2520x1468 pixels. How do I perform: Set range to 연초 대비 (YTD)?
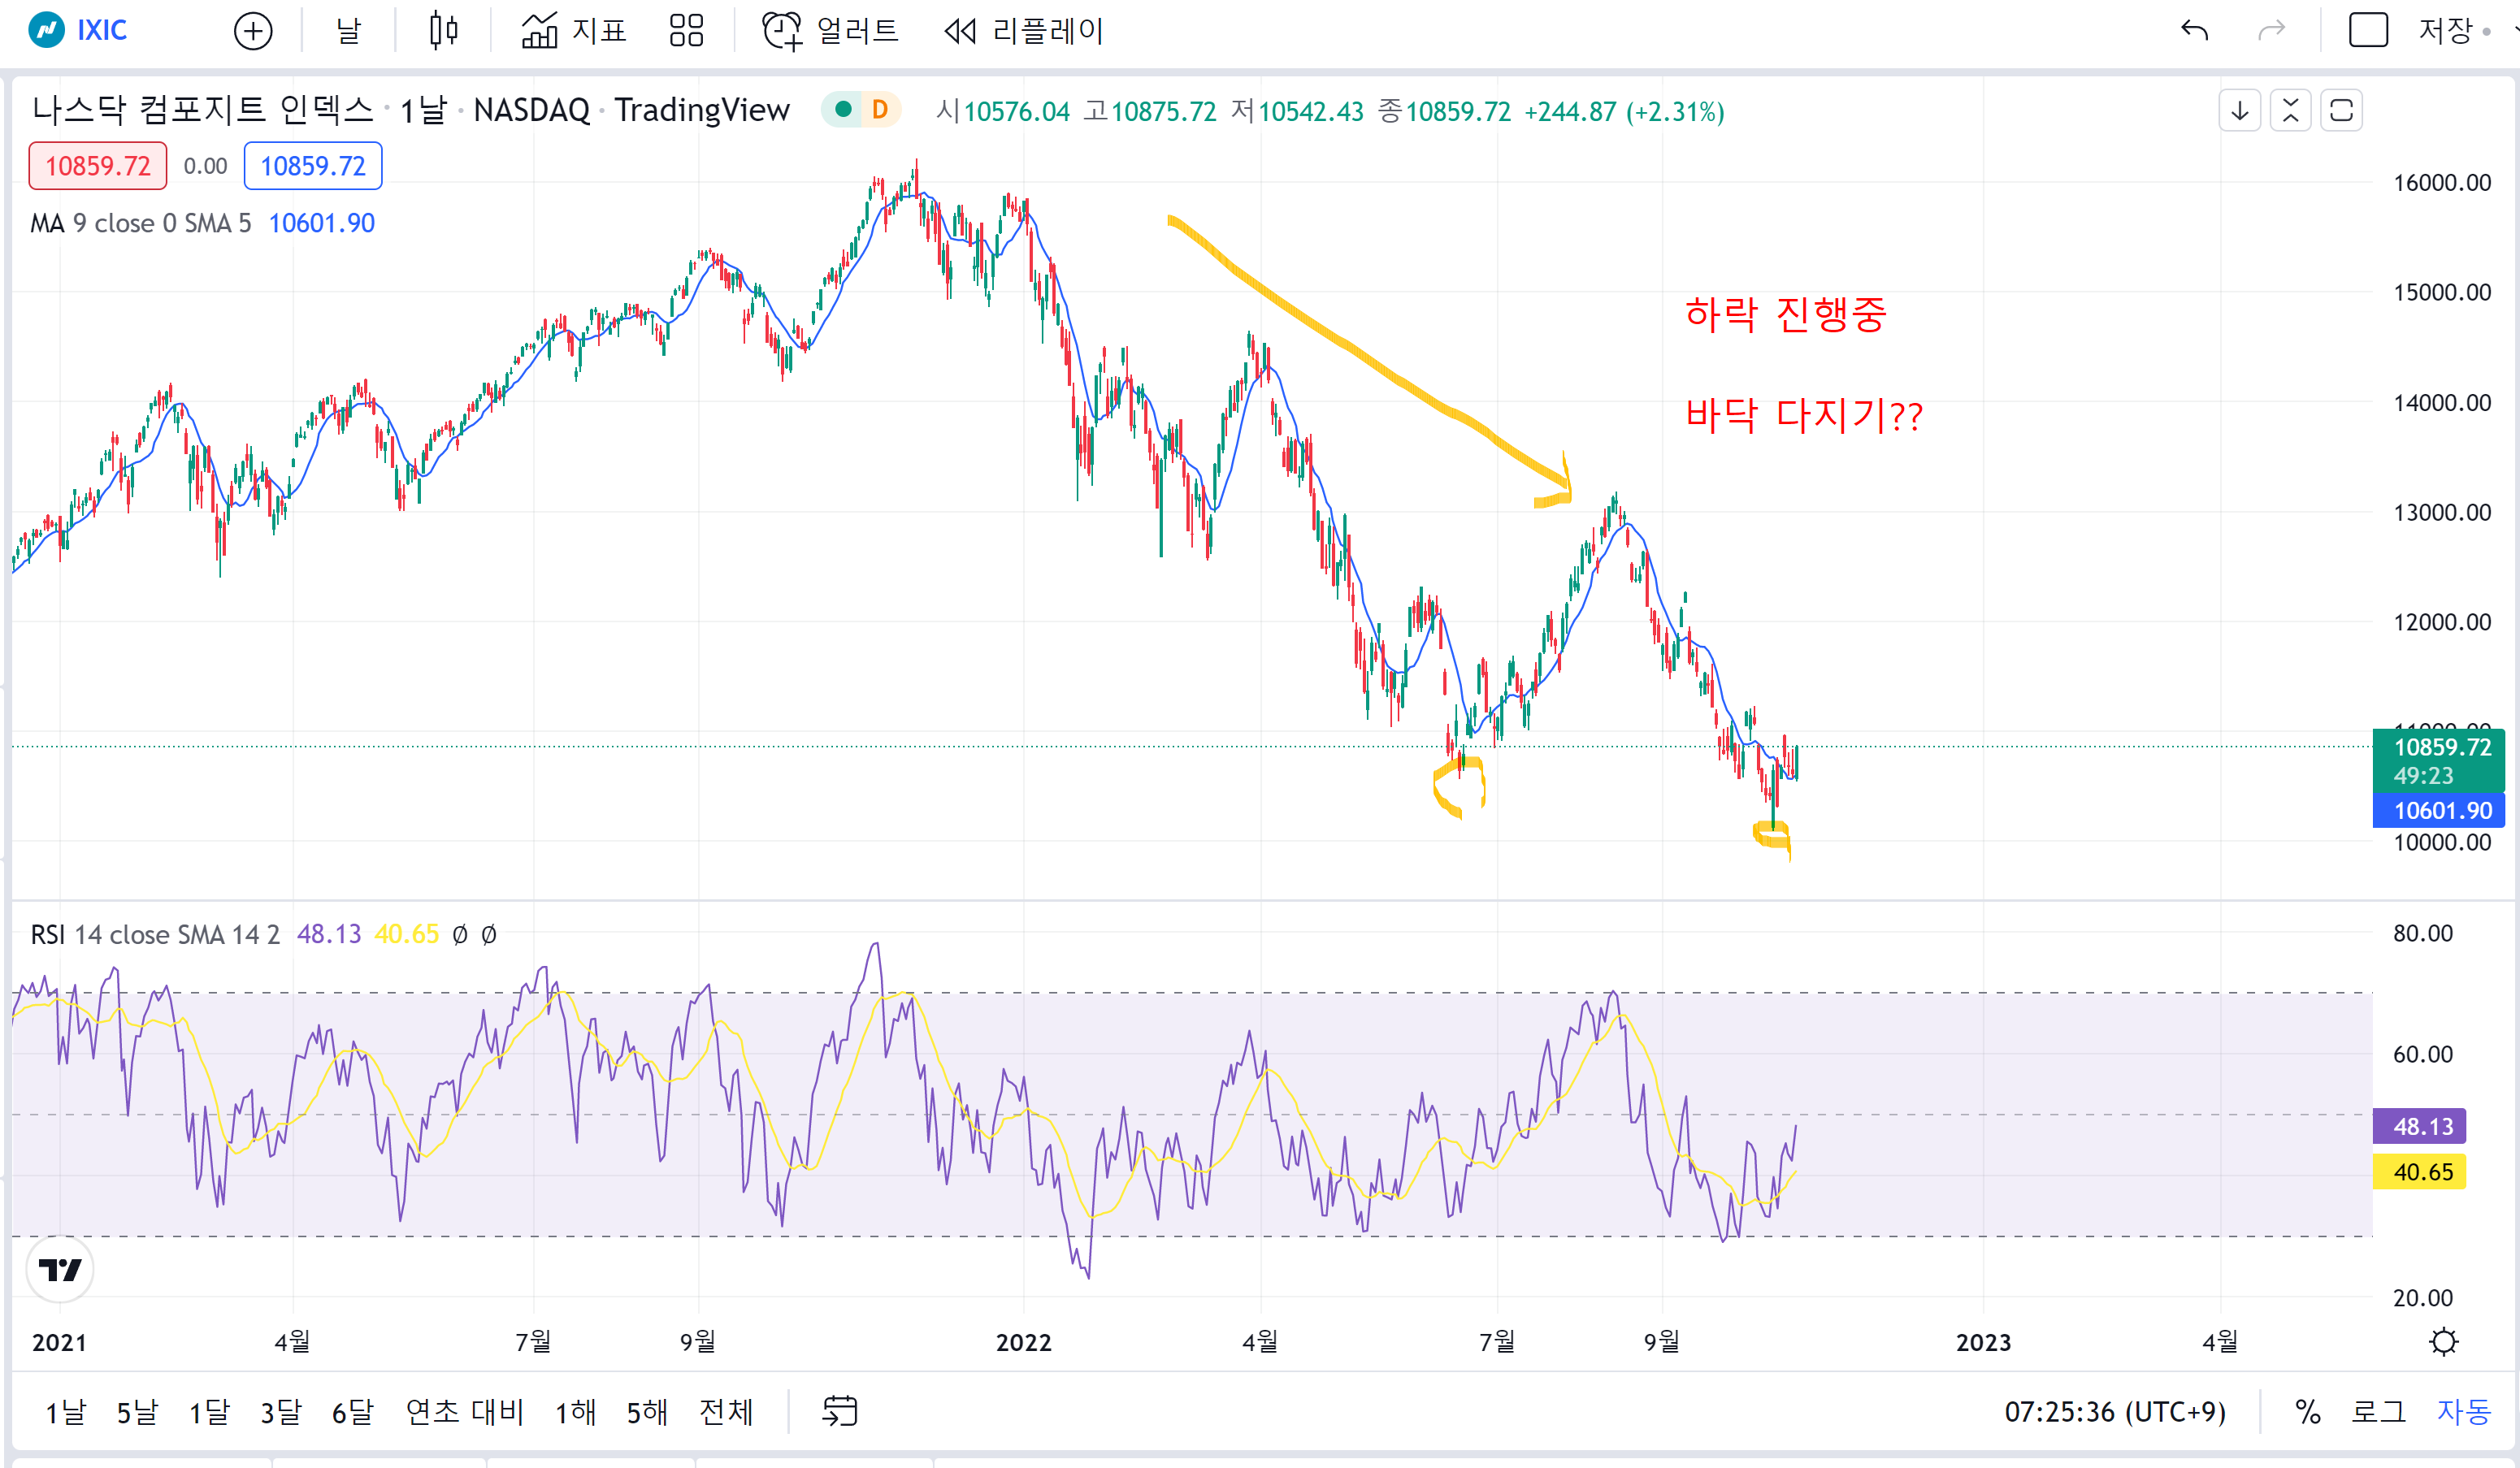(x=465, y=1412)
